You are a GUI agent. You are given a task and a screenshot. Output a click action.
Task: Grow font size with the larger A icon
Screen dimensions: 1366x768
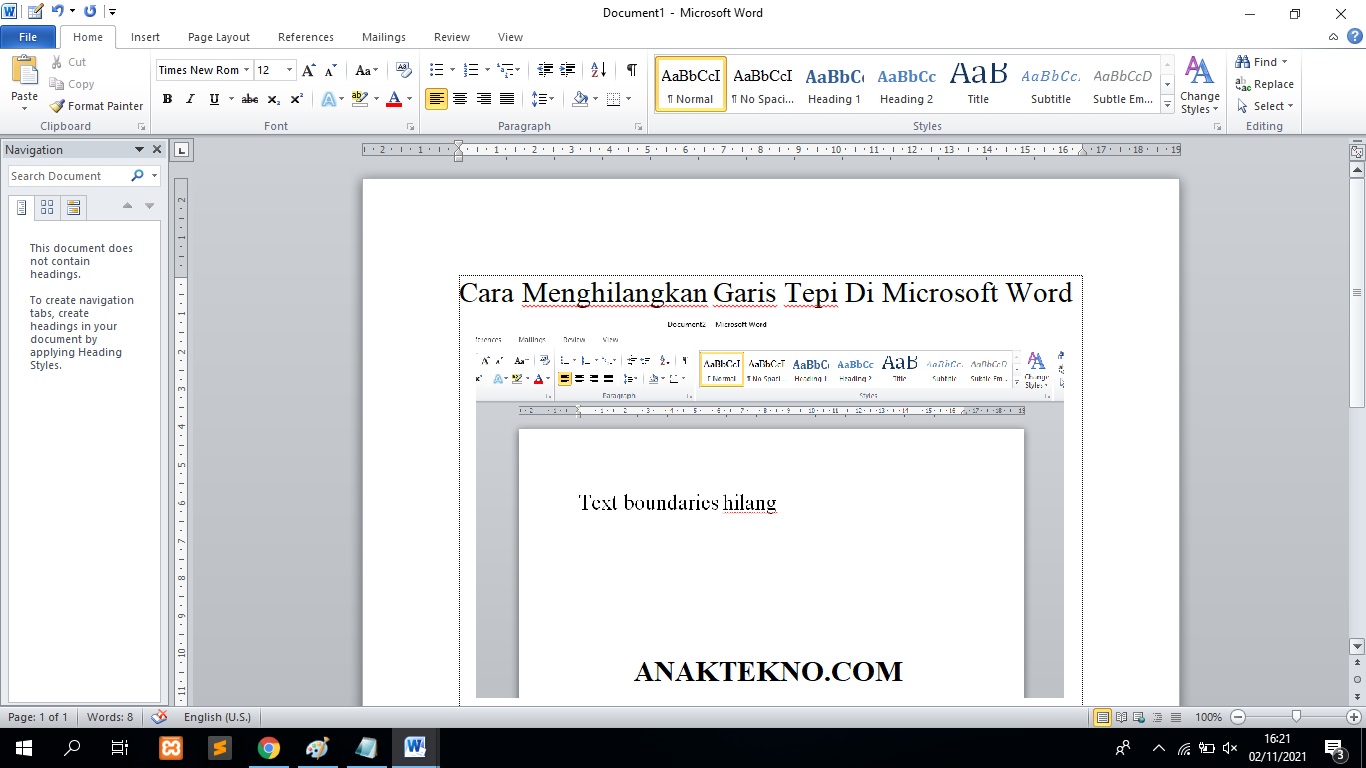point(308,70)
